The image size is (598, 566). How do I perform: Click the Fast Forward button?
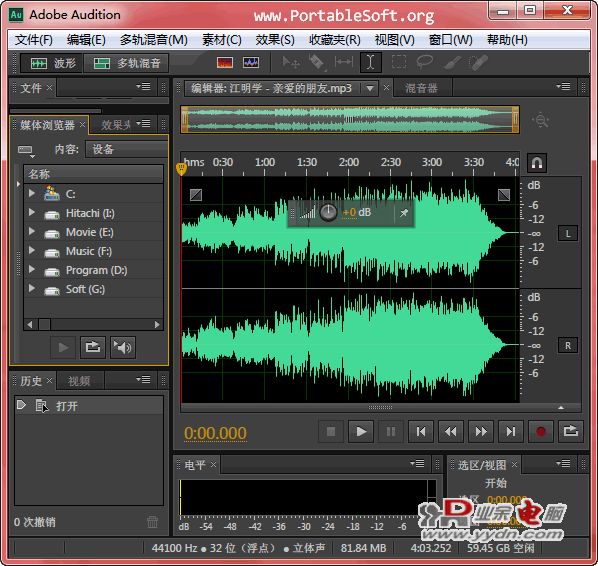click(x=481, y=431)
